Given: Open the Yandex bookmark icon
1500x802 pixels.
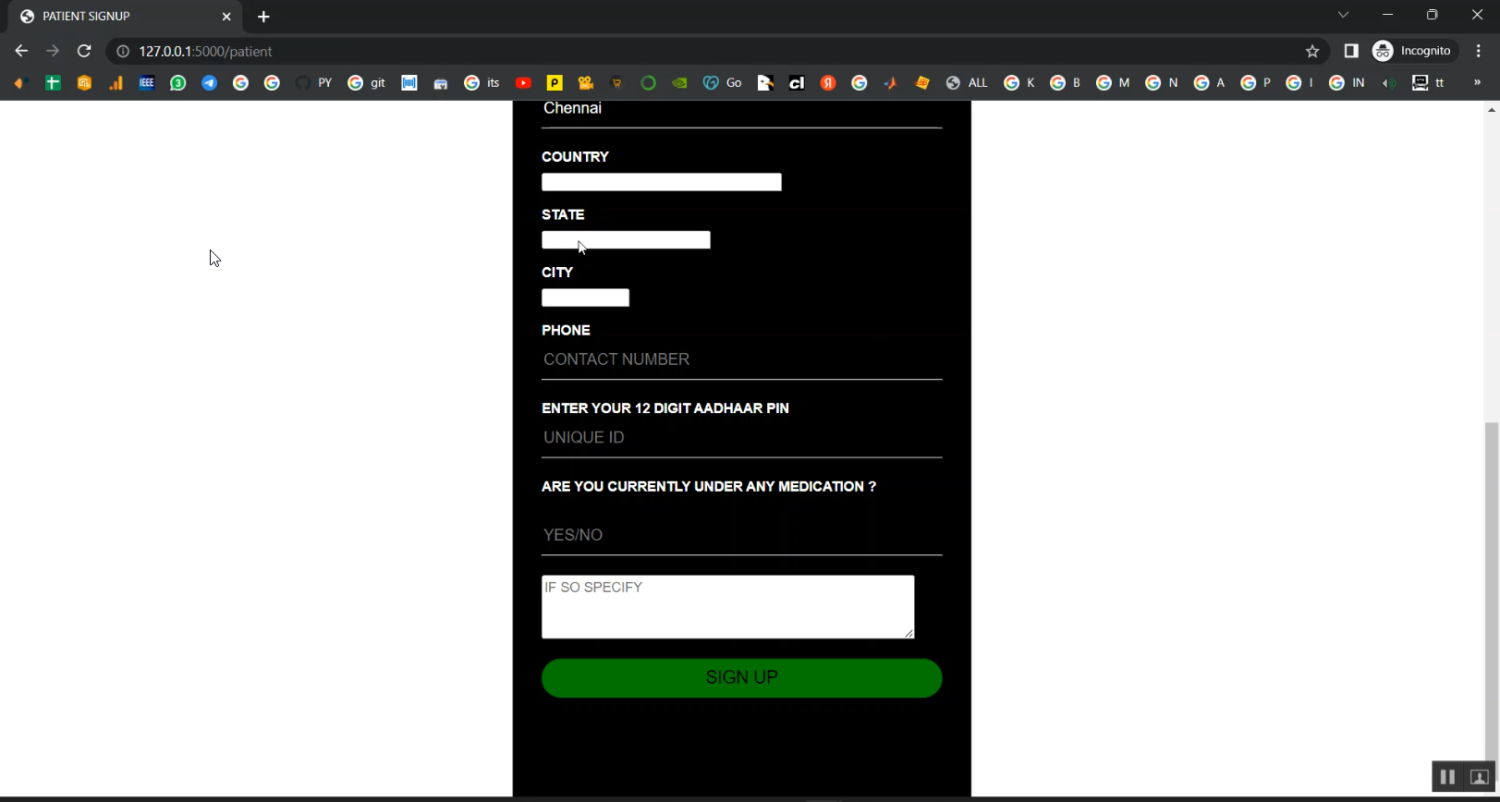Looking at the screenshot, I should click(828, 83).
